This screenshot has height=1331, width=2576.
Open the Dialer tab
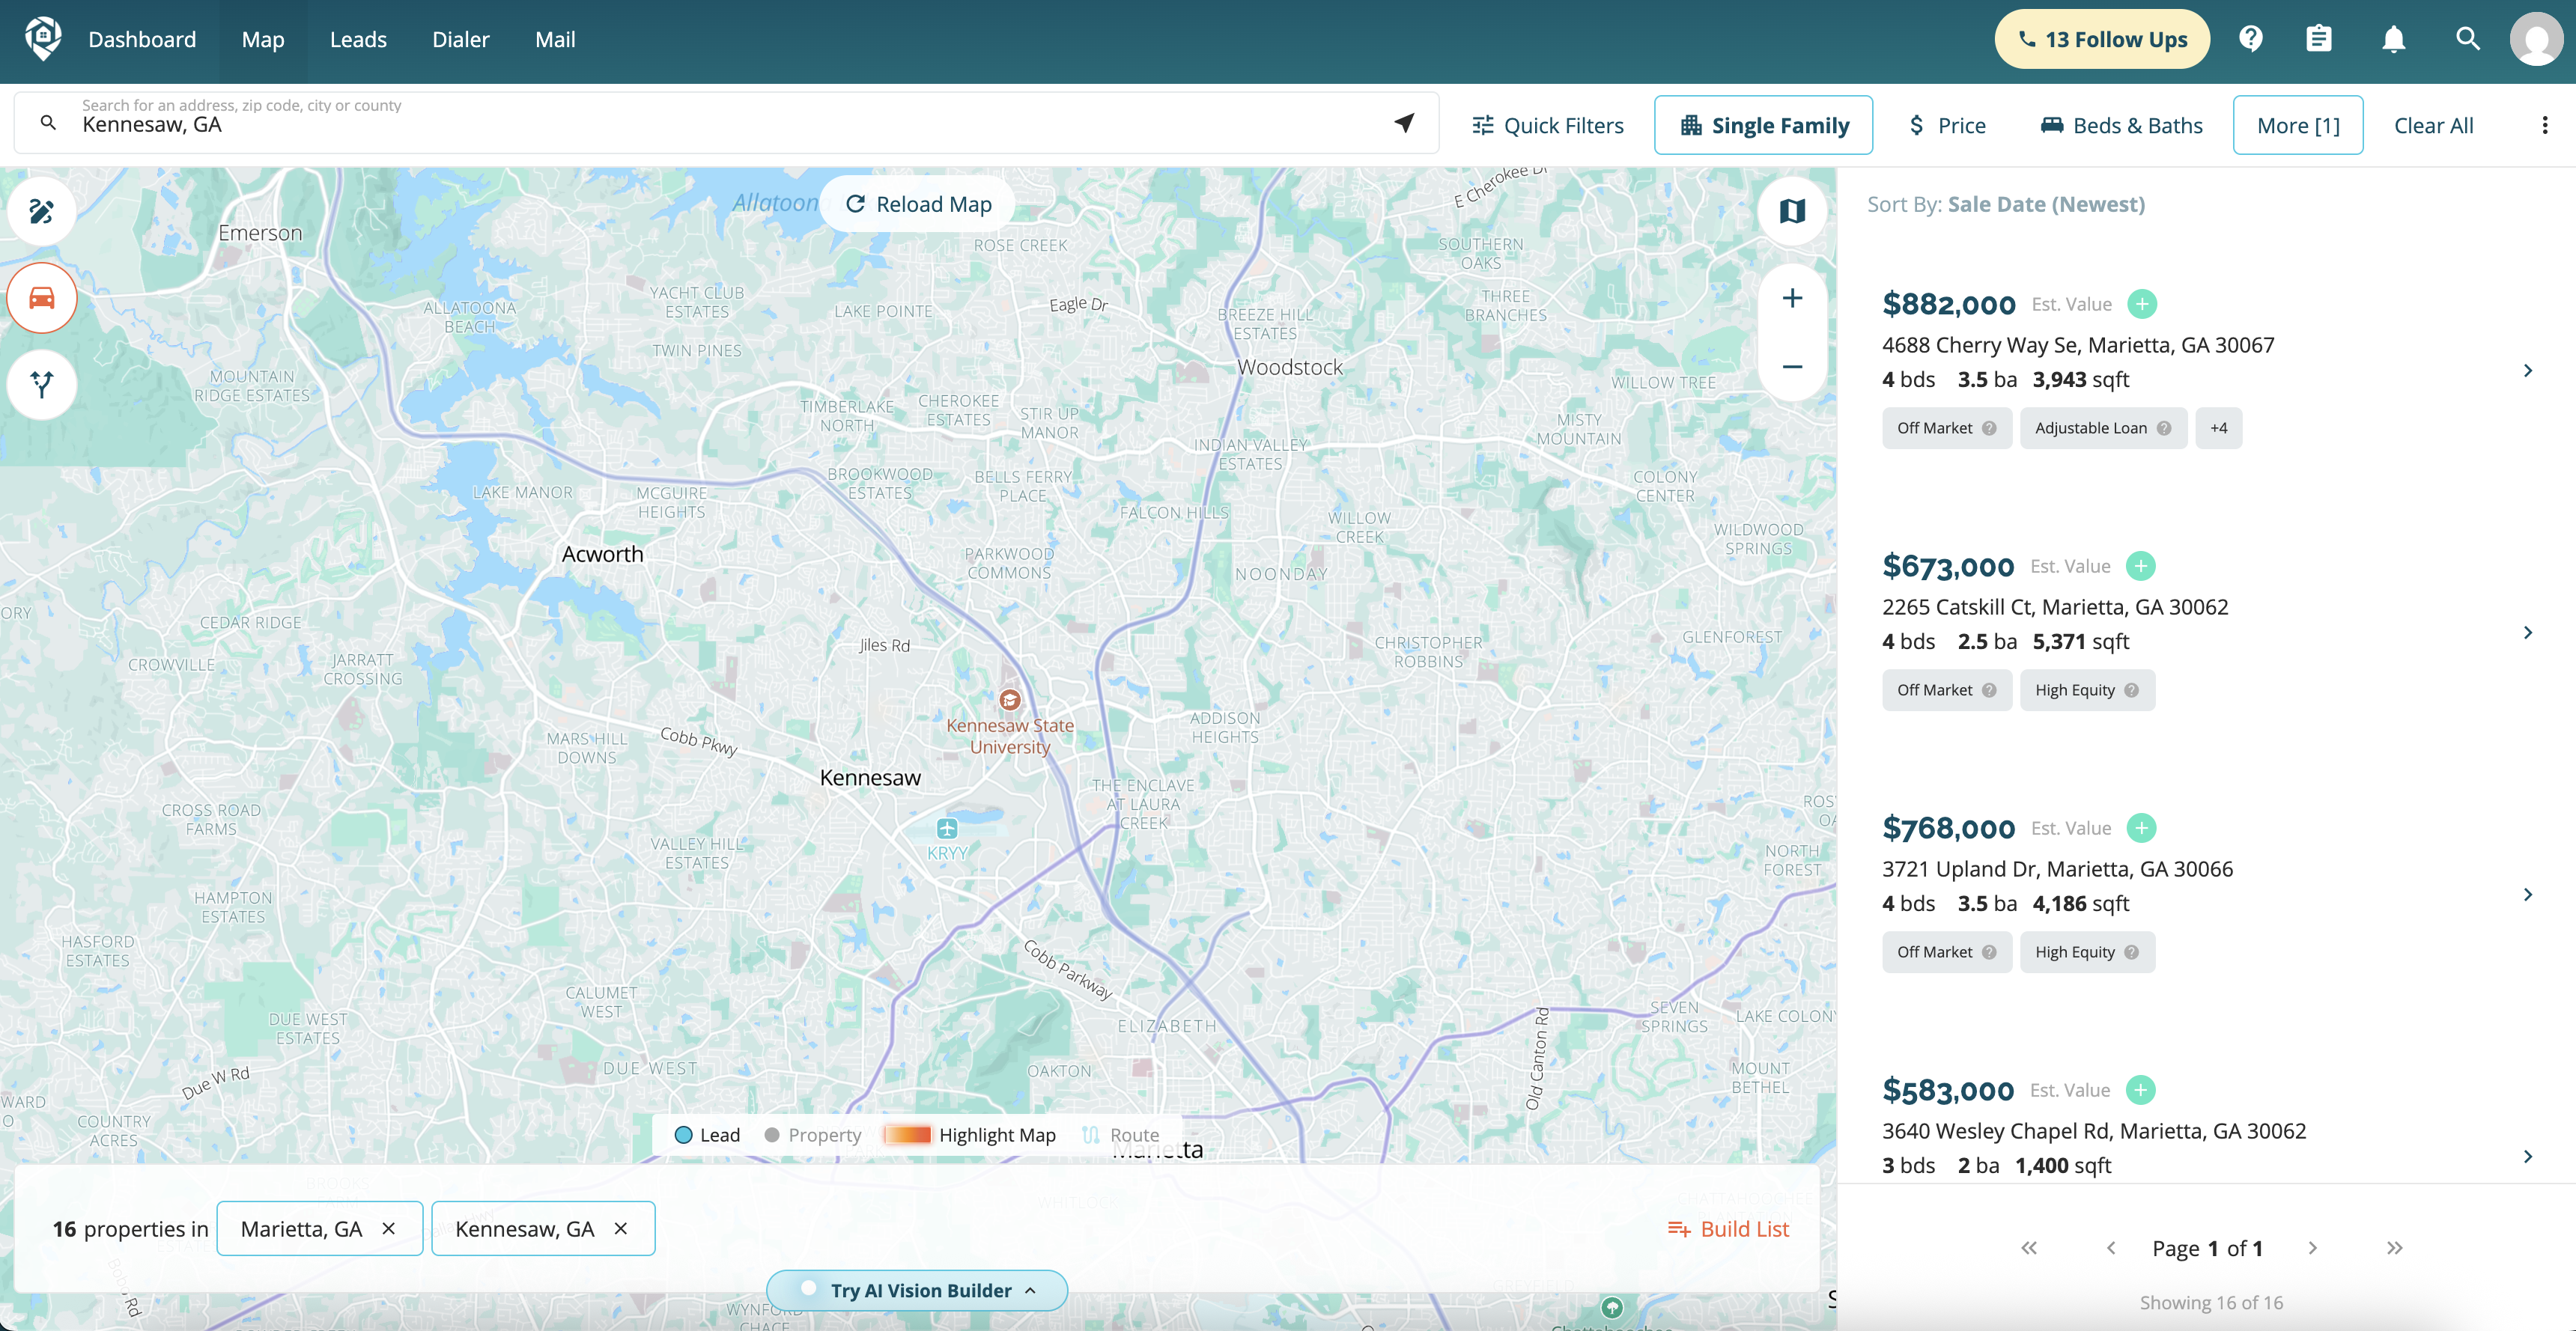click(x=461, y=39)
